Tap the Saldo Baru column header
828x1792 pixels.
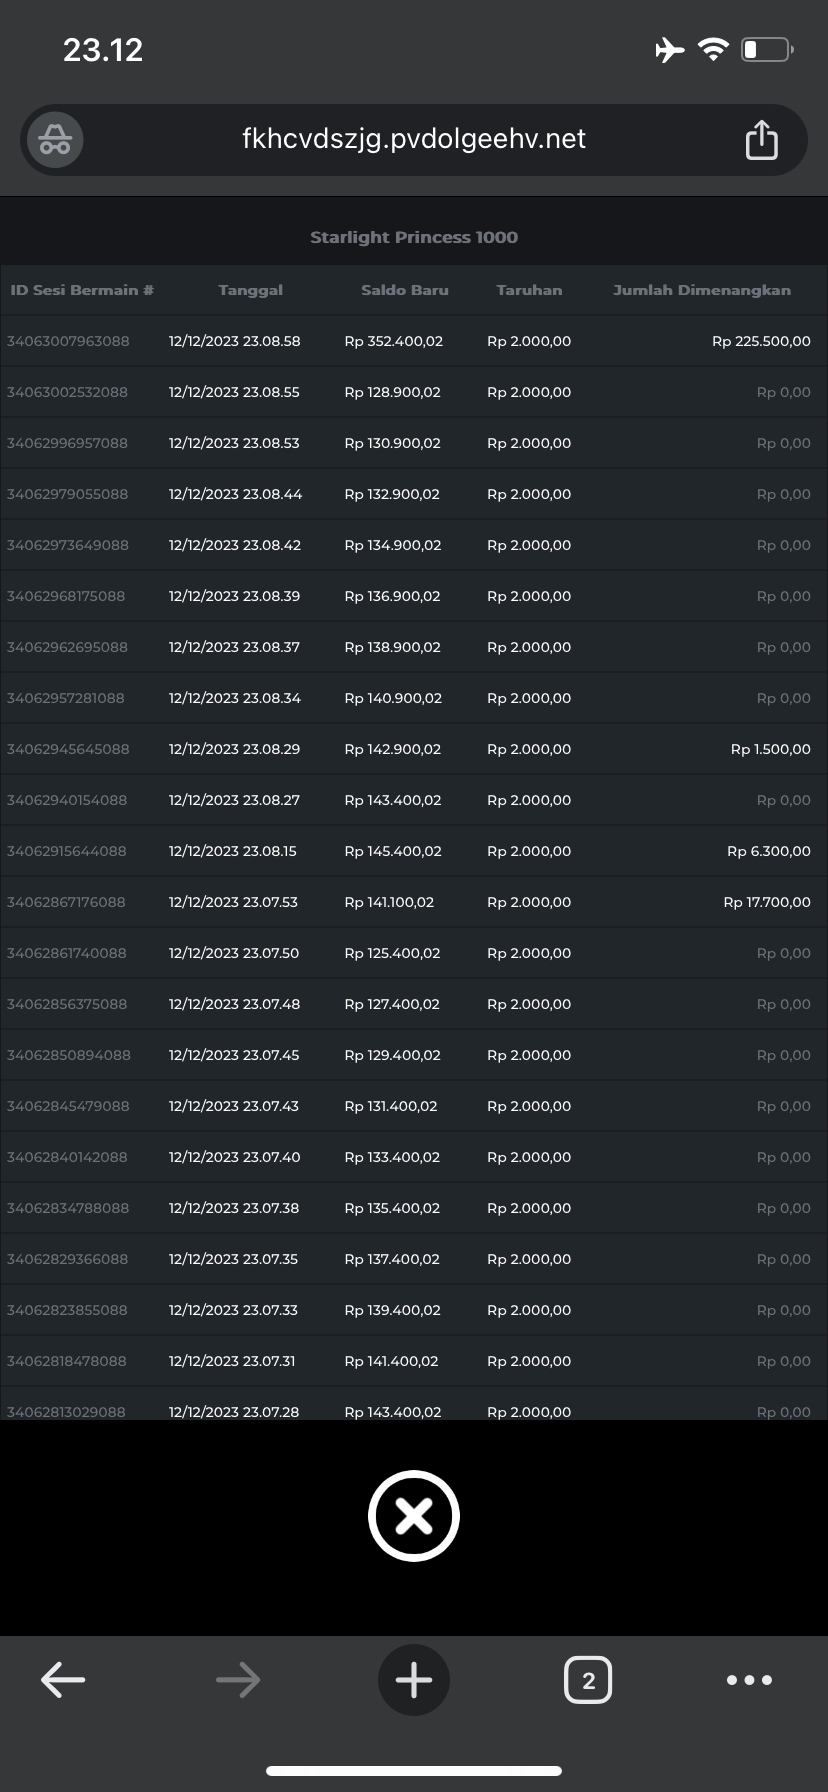click(405, 290)
